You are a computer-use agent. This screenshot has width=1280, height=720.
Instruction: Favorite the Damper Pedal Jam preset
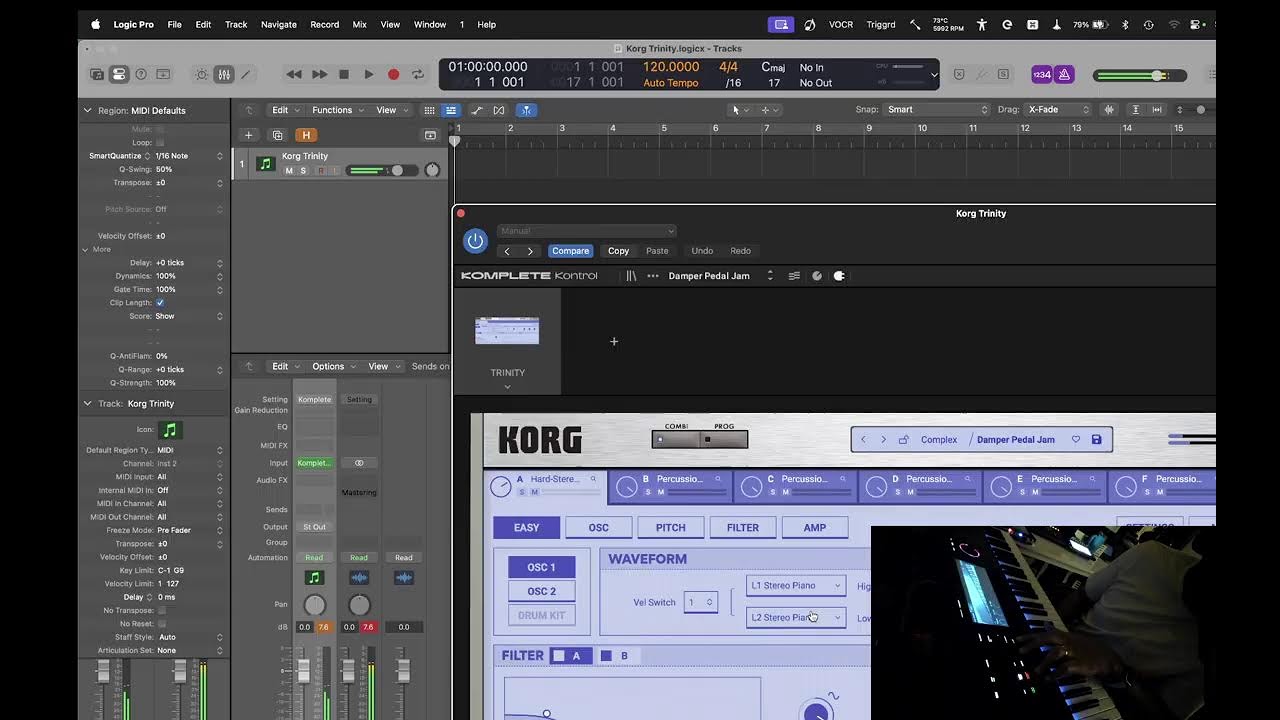(1076, 440)
